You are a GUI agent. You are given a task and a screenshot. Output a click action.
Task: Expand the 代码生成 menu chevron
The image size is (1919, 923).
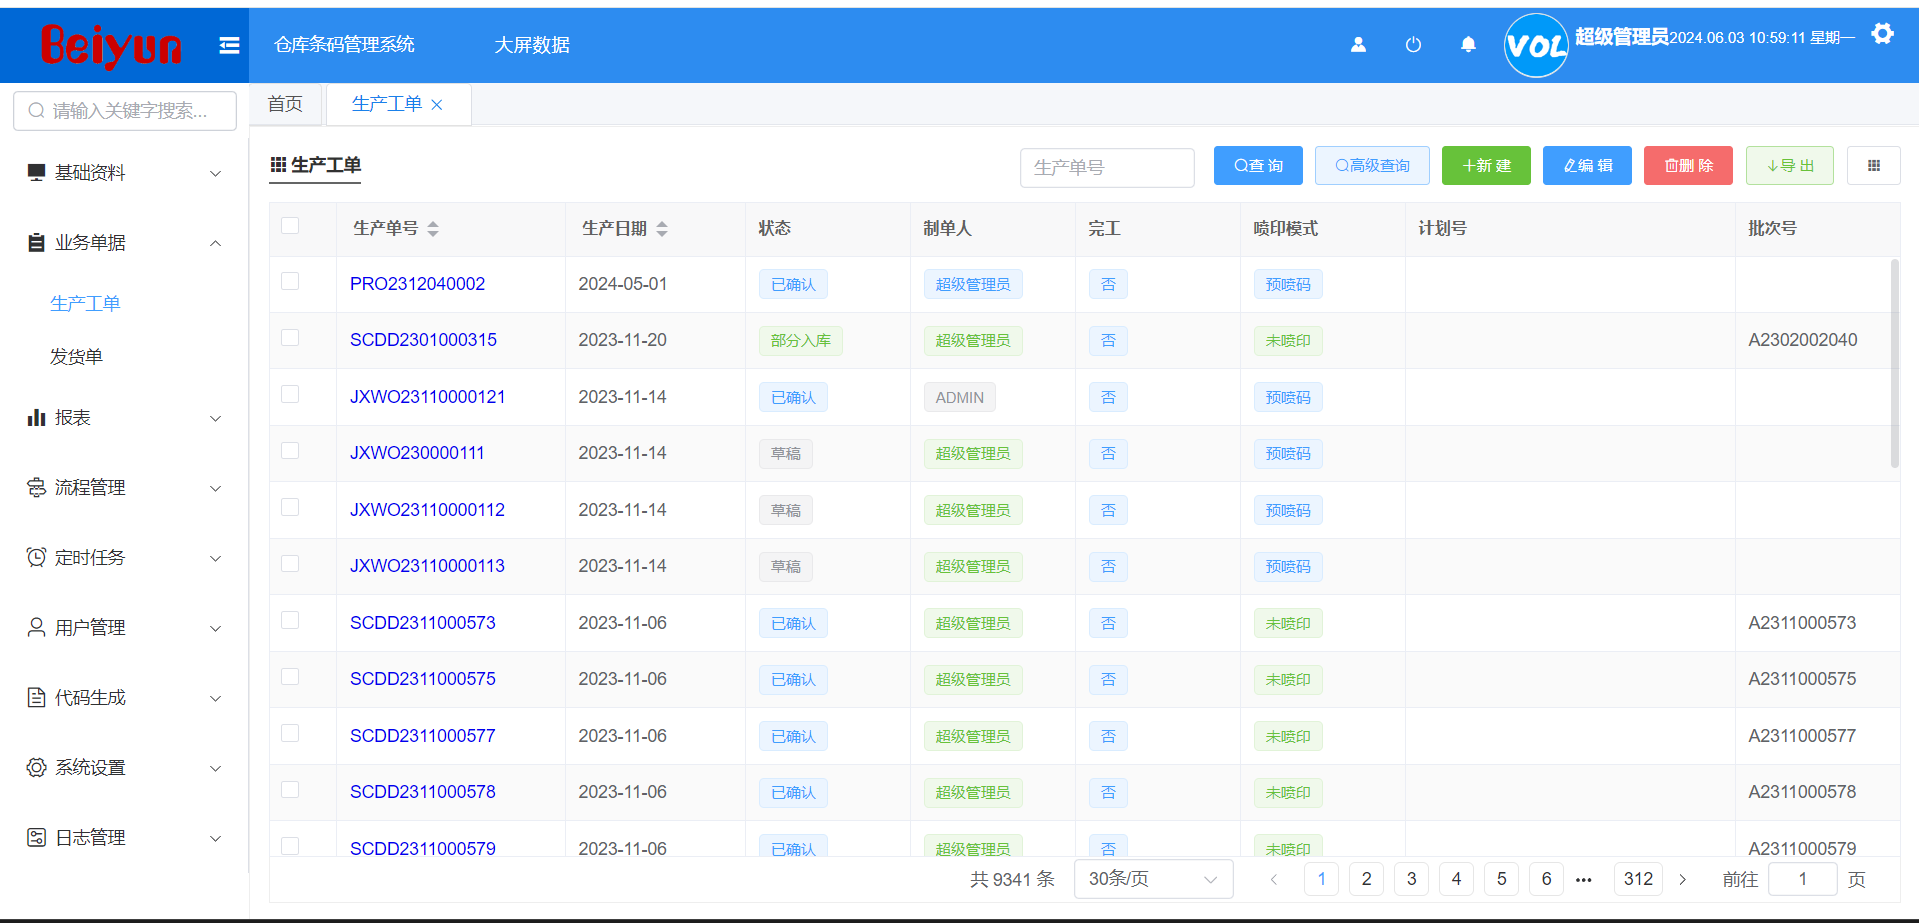215,699
